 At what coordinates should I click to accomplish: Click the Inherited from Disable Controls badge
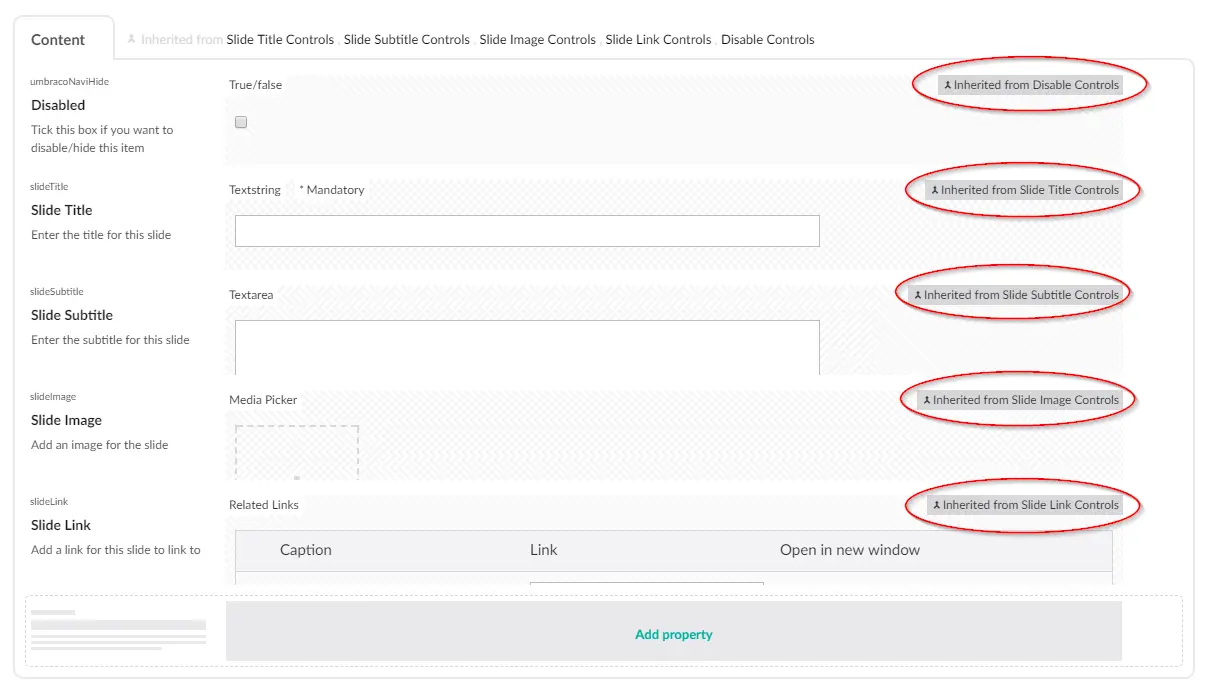(x=1030, y=85)
